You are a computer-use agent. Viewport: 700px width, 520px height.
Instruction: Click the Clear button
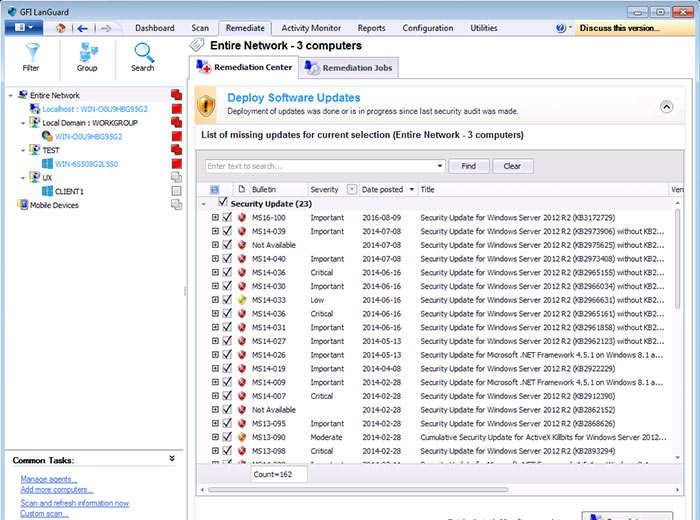point(512,166)
